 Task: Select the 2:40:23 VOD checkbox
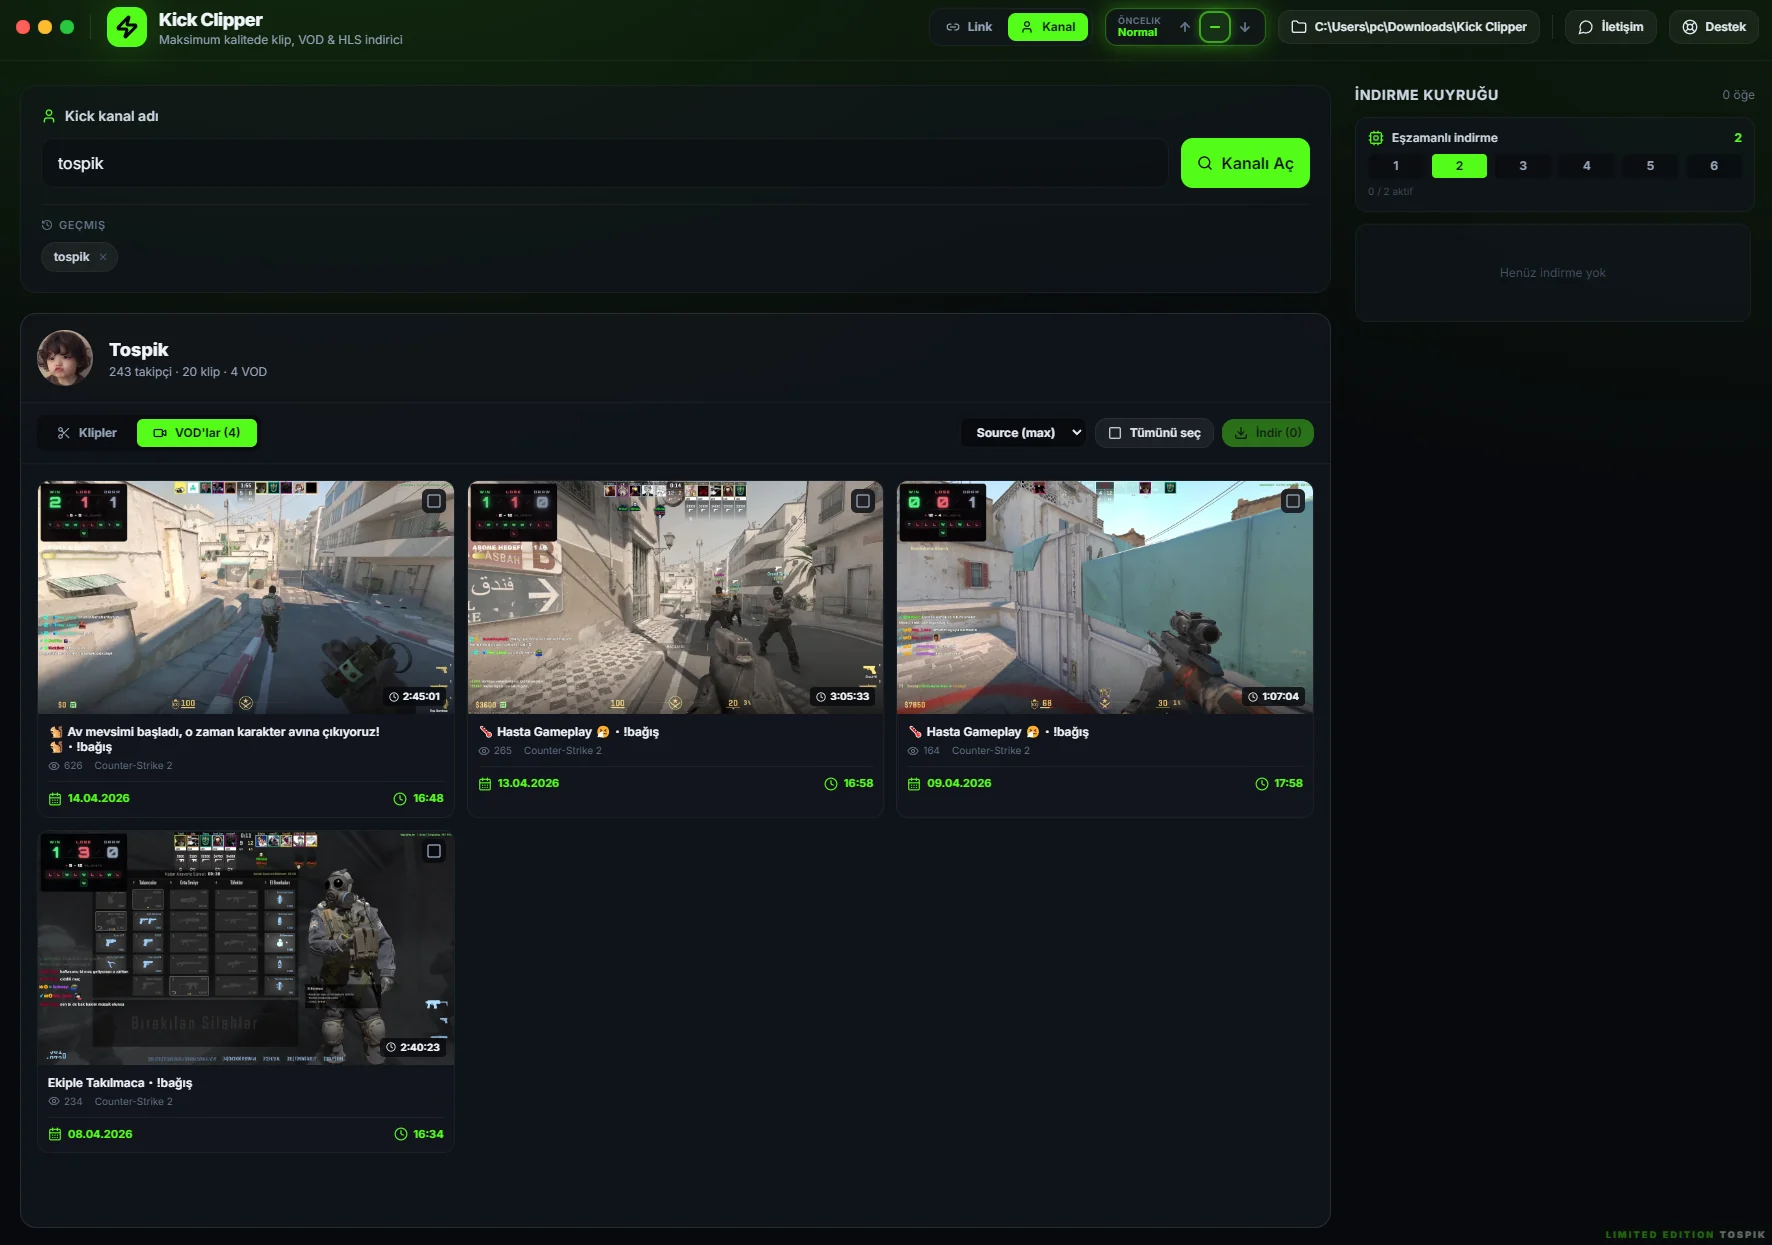pyautogui.click(x=434, y=851)
